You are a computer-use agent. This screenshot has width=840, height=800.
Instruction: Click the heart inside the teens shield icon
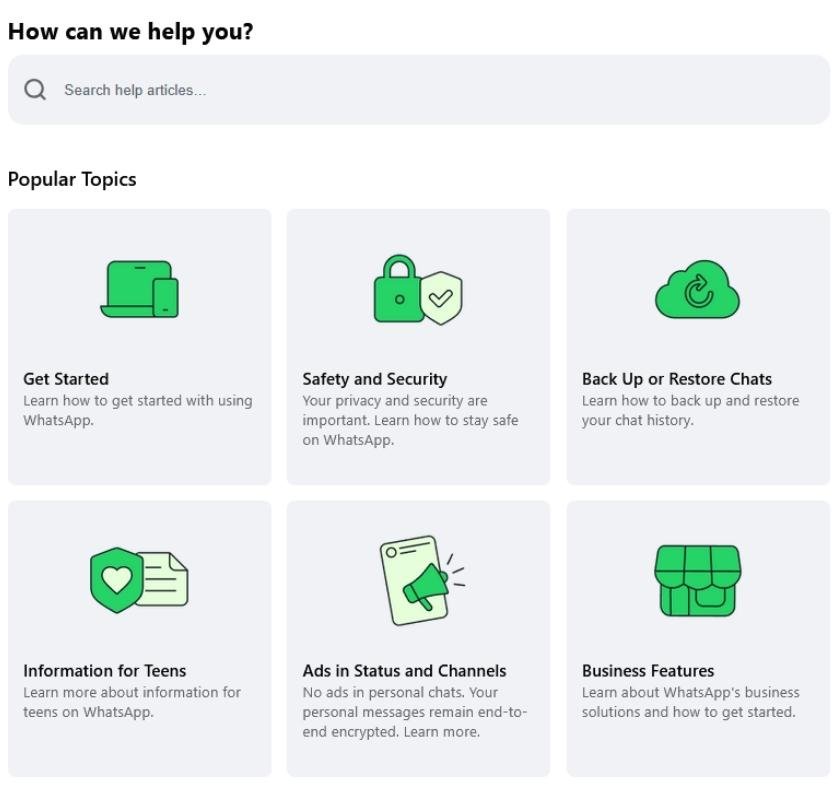pos(115,578)
